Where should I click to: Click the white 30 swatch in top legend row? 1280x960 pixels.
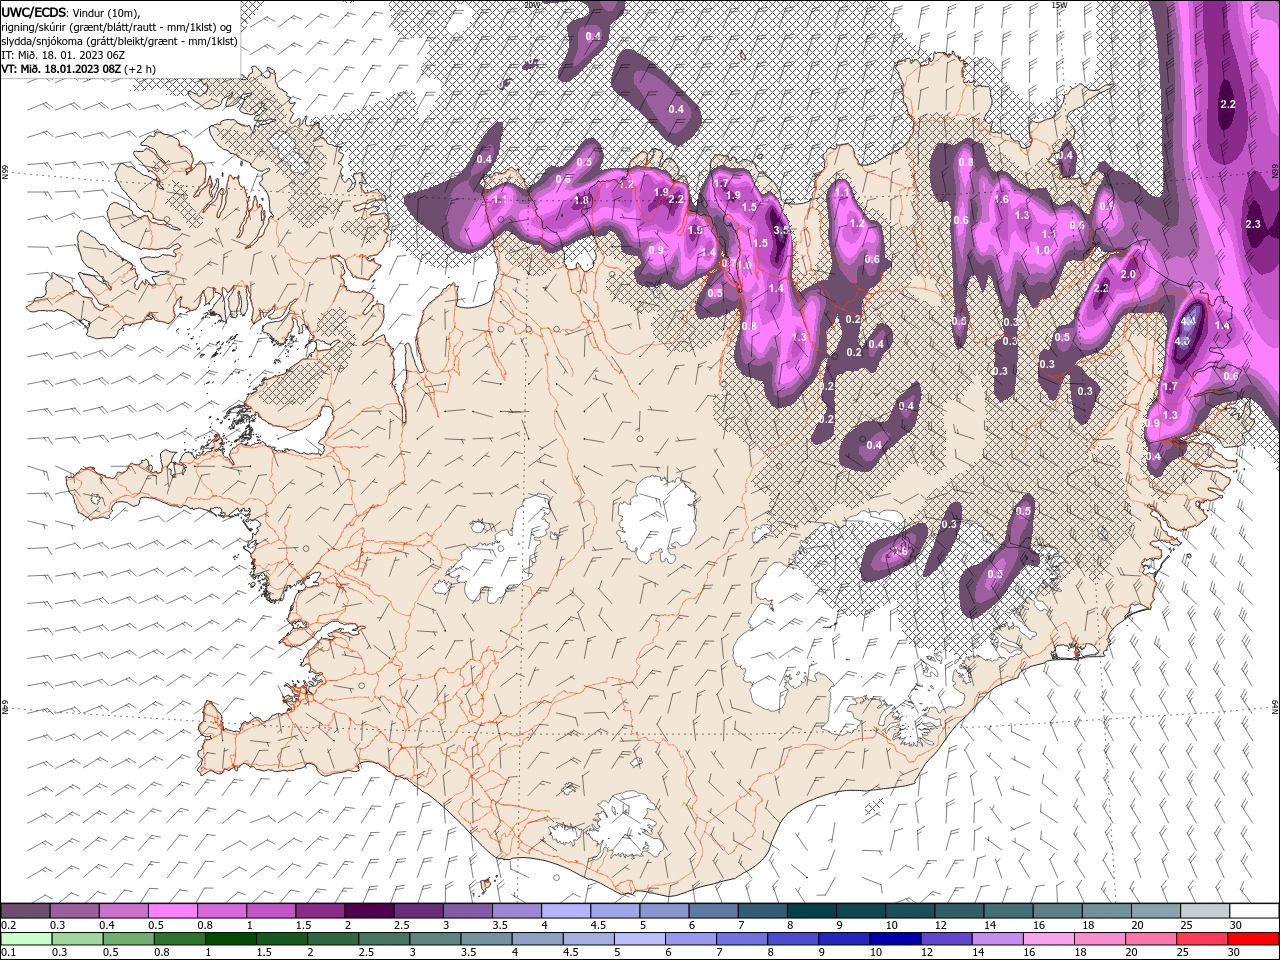click(1255, 910)
